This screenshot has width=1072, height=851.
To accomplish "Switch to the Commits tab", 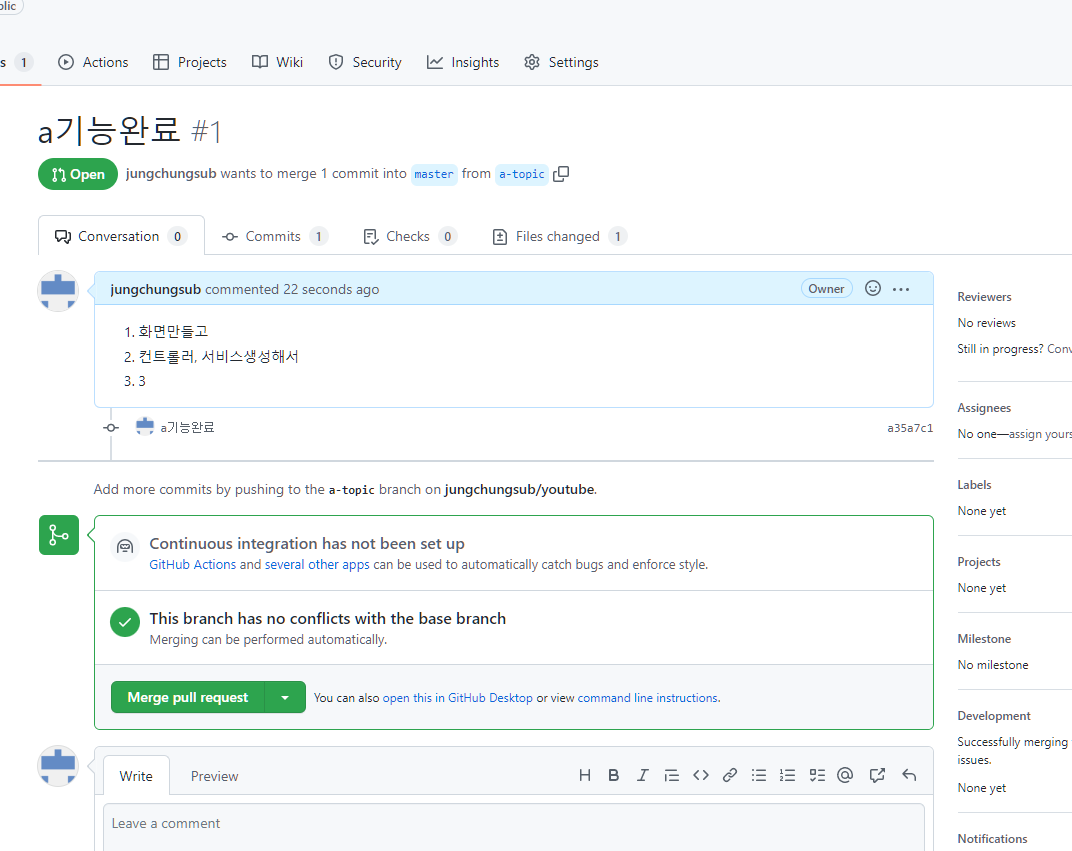I will (274, 237).
